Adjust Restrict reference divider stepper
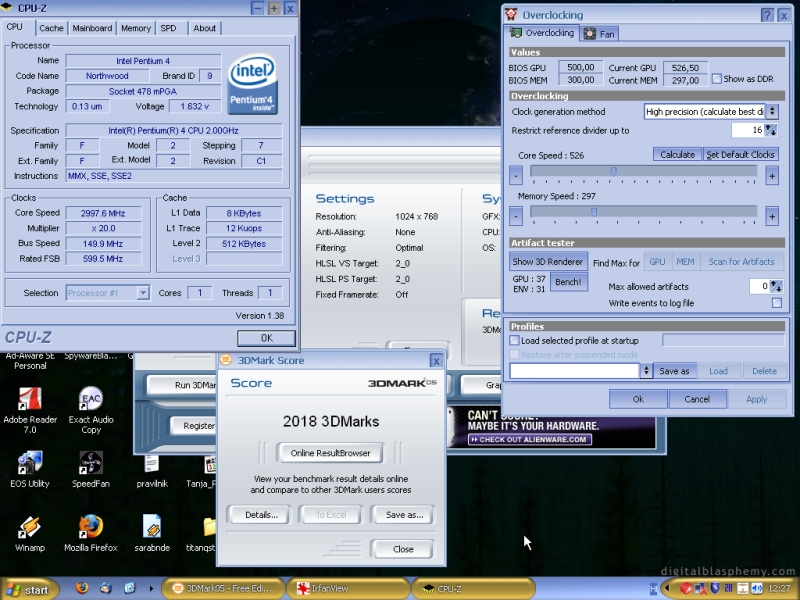The image size is (800, 600). coord(770,130)
